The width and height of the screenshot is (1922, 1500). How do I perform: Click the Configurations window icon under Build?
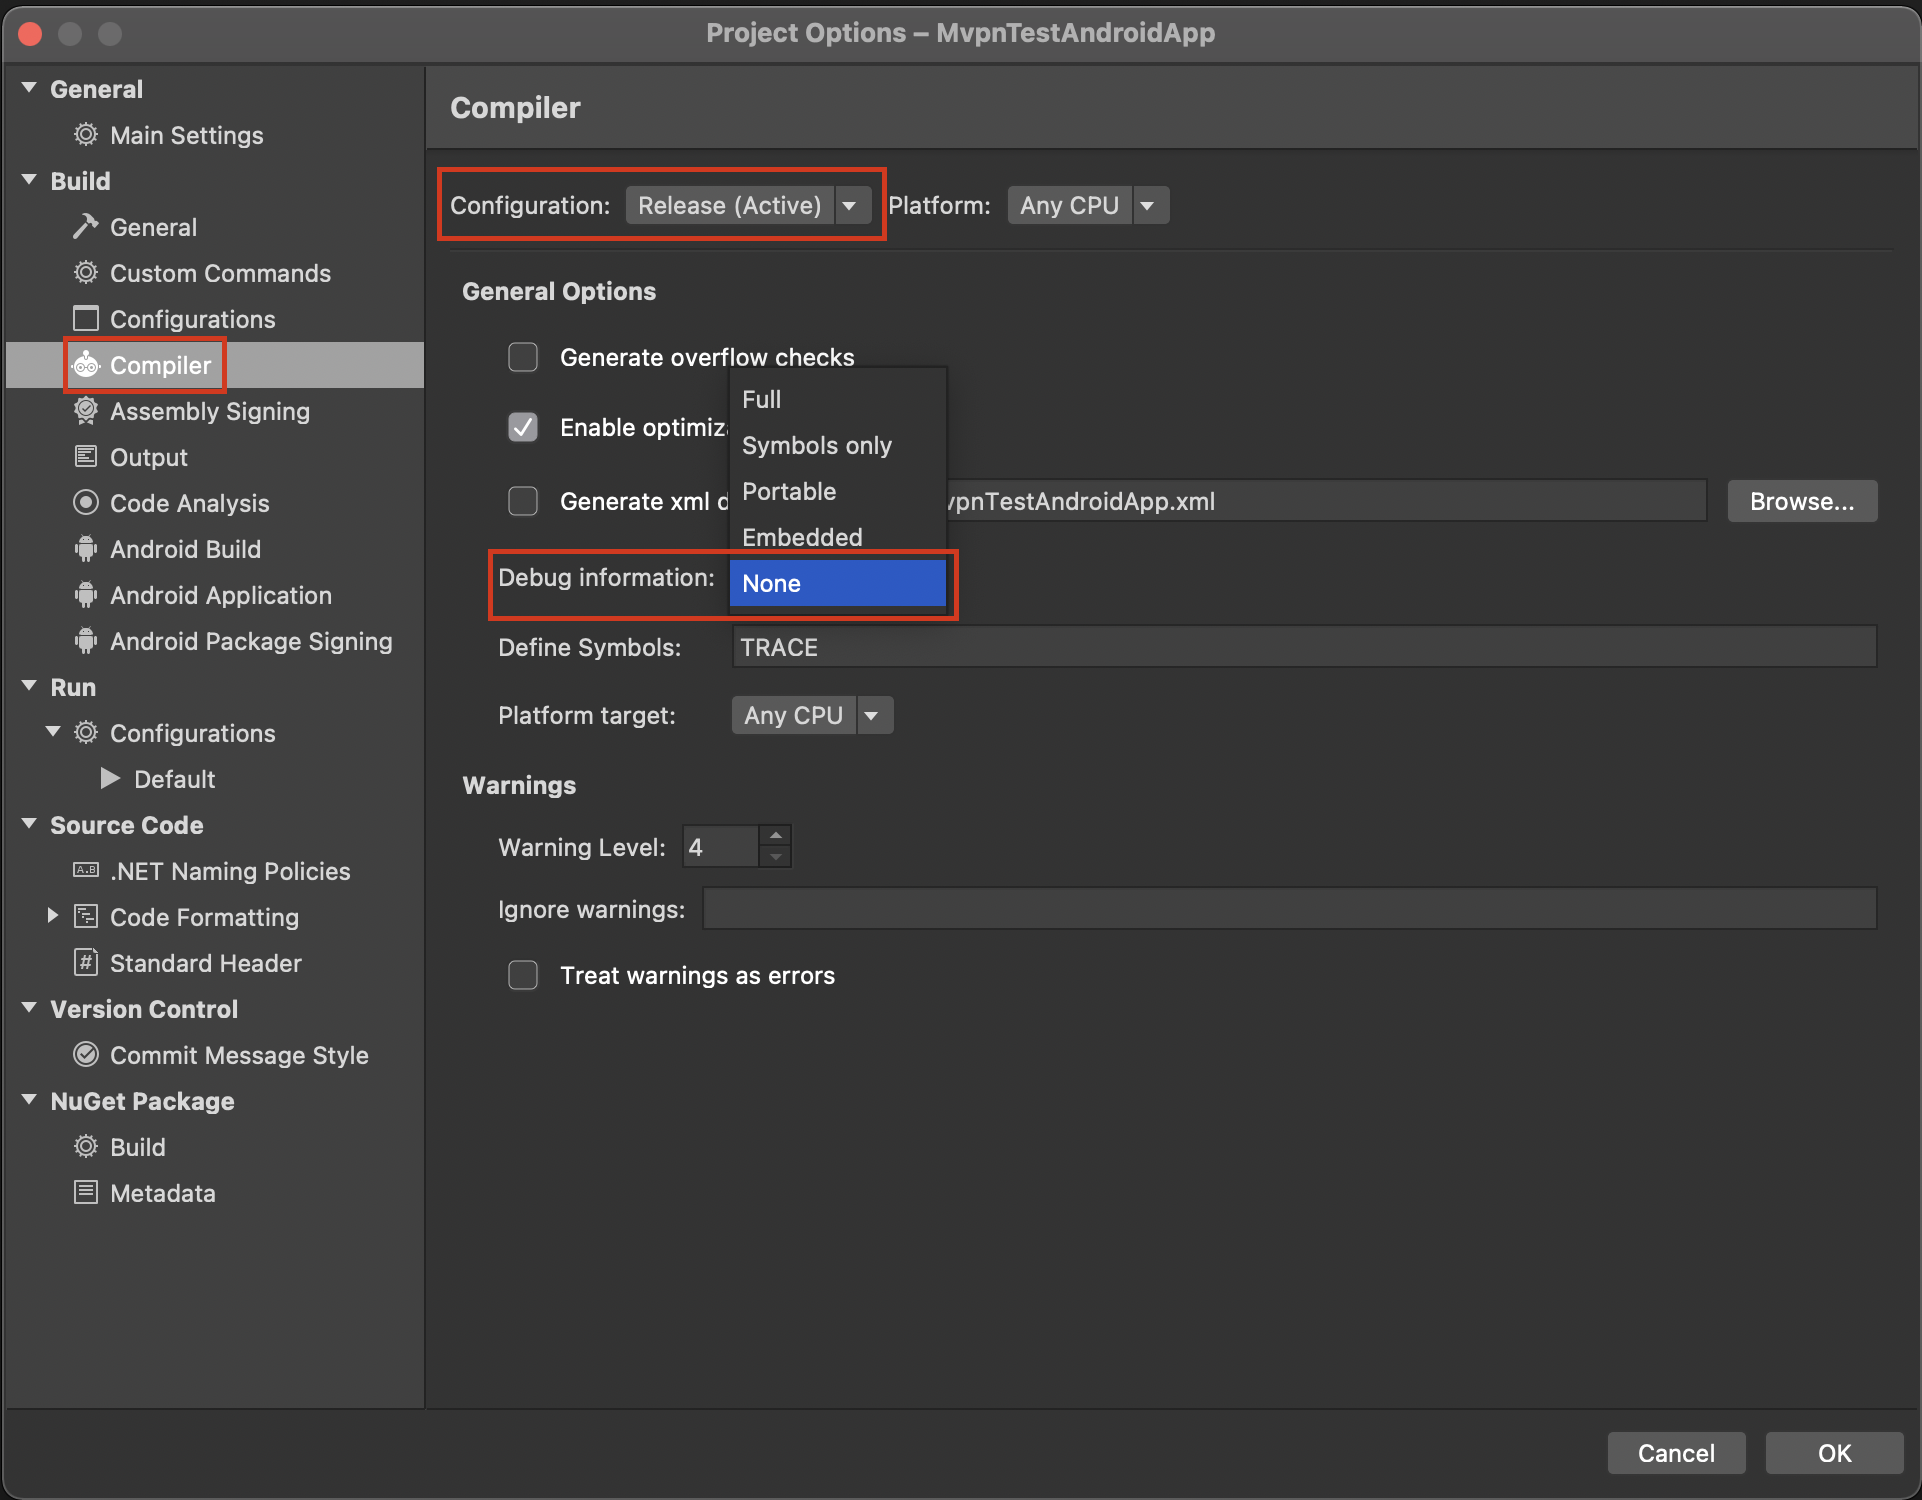[x=86, y=318]
